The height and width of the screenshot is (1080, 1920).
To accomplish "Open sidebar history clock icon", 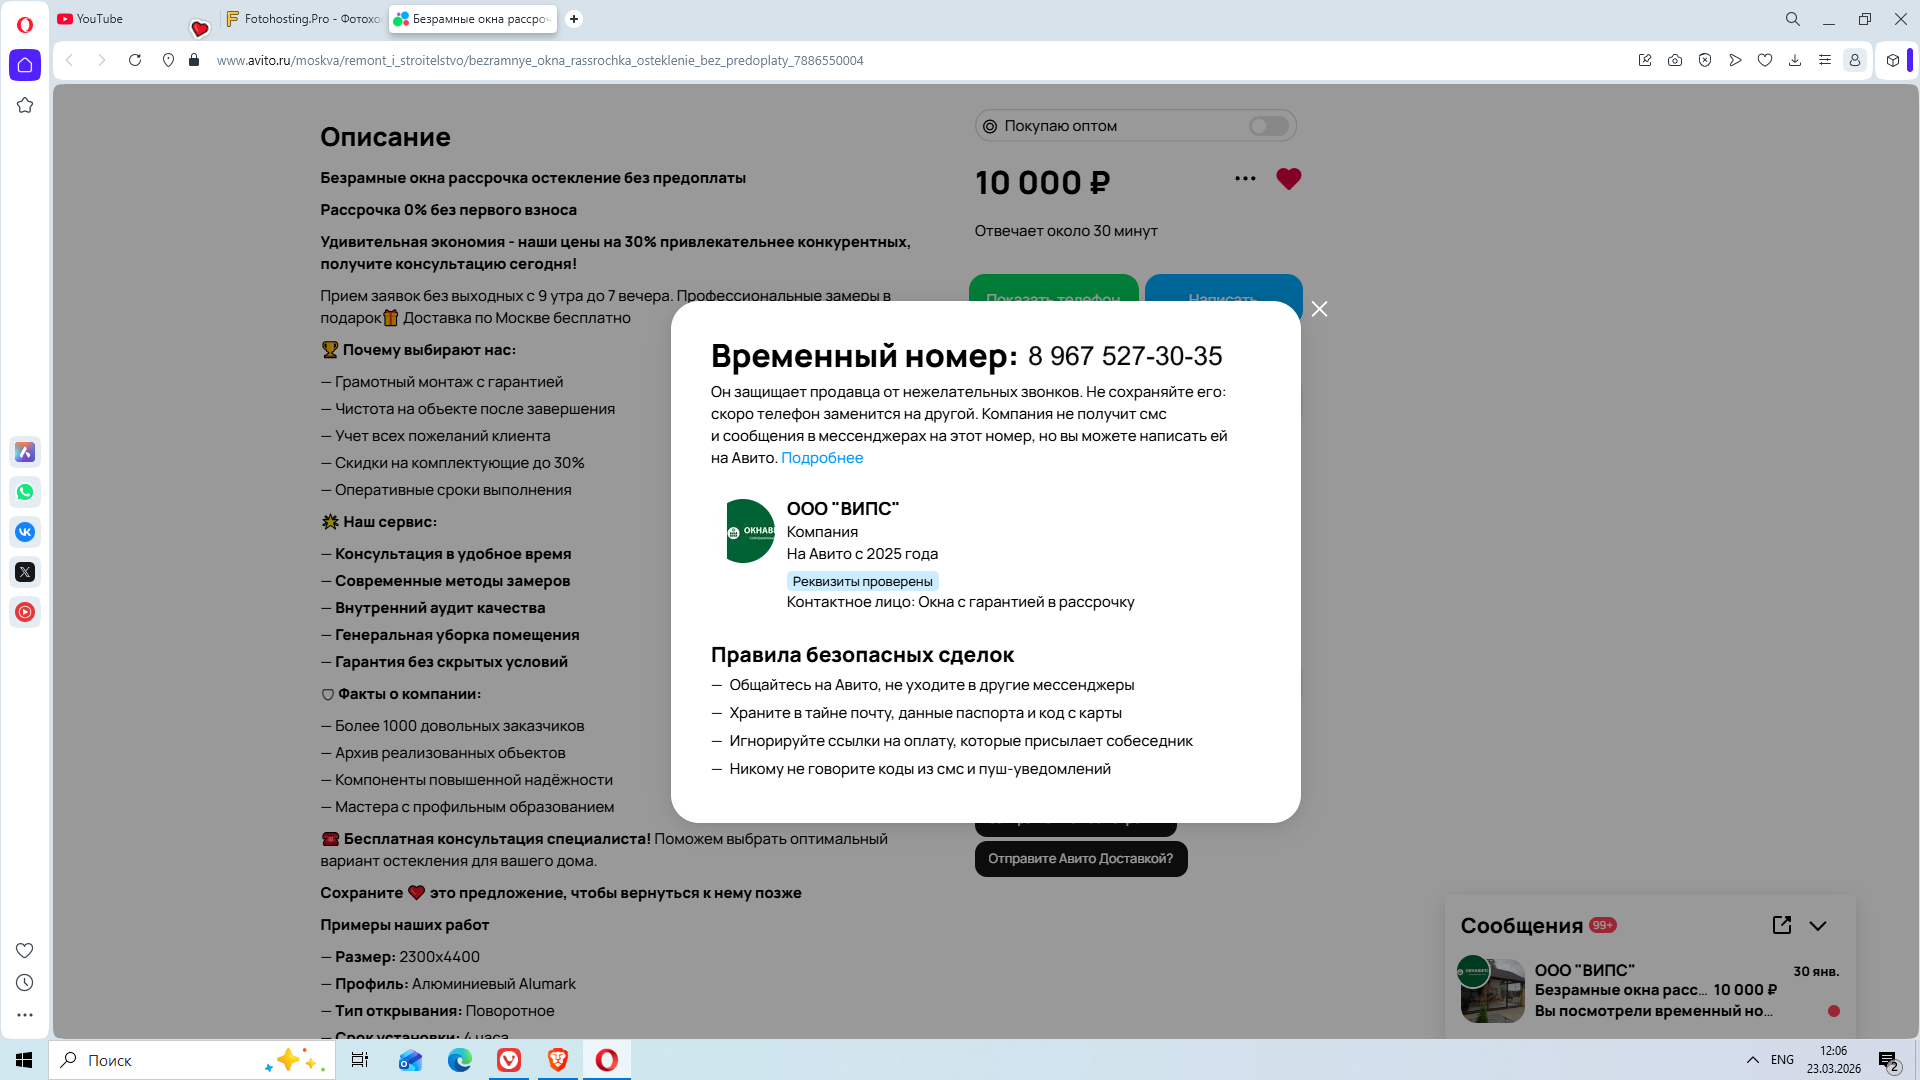I will tap(25, 983).
